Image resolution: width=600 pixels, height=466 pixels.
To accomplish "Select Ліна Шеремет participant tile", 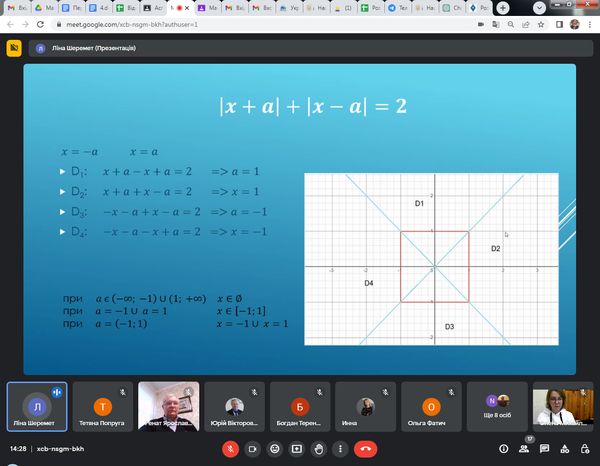I will (x=37, y=407).
